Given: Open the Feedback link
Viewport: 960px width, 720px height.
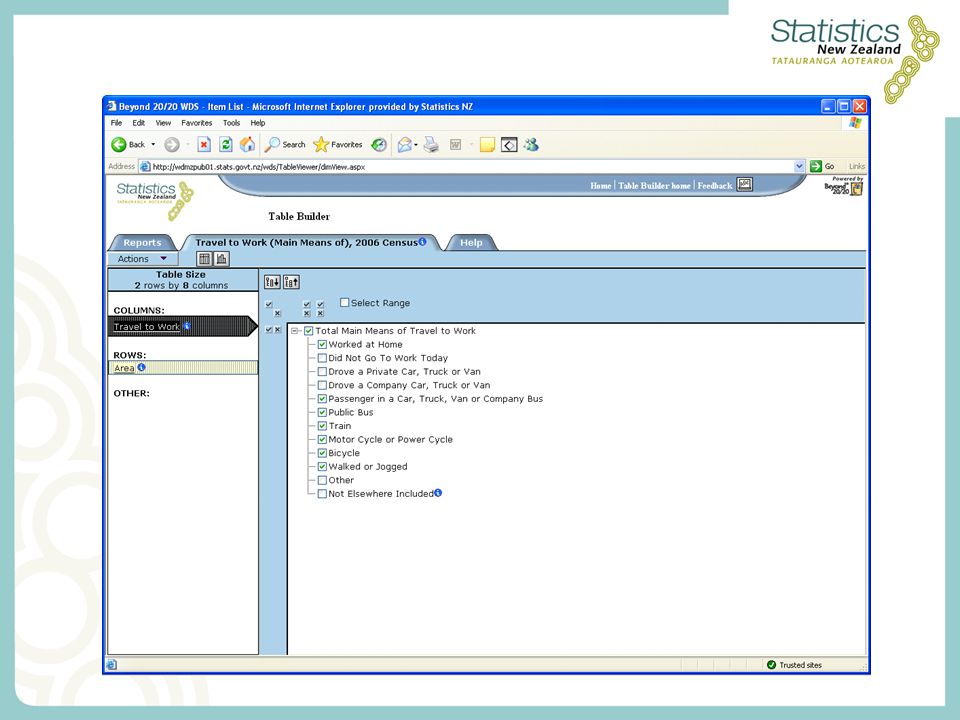Looking at the screenshot, I should (x=714, y=186).
